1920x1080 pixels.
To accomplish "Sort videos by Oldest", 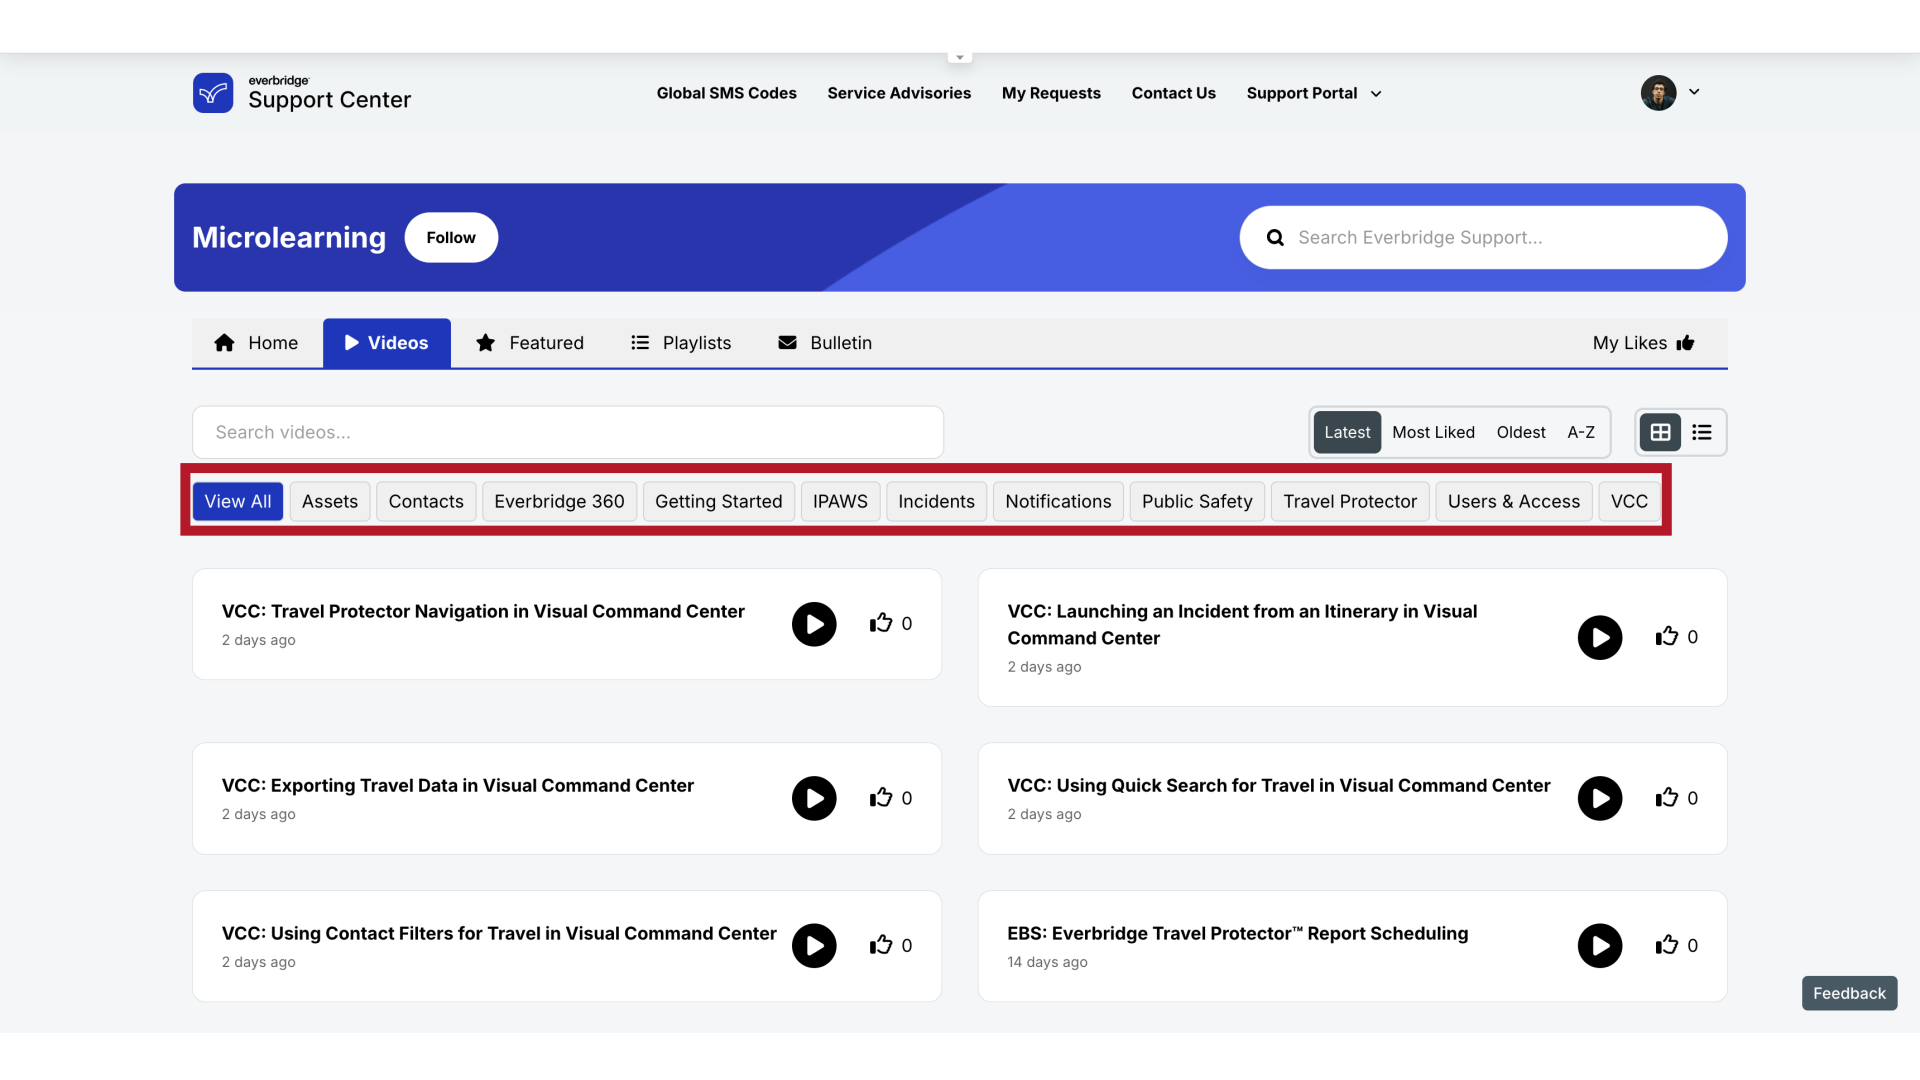I will pos(1520,432).
